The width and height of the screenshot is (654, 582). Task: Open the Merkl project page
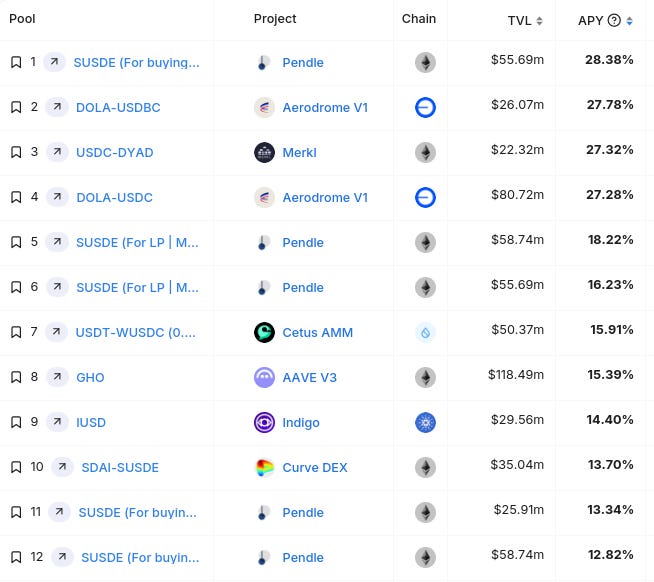click(x=299, y=153)
